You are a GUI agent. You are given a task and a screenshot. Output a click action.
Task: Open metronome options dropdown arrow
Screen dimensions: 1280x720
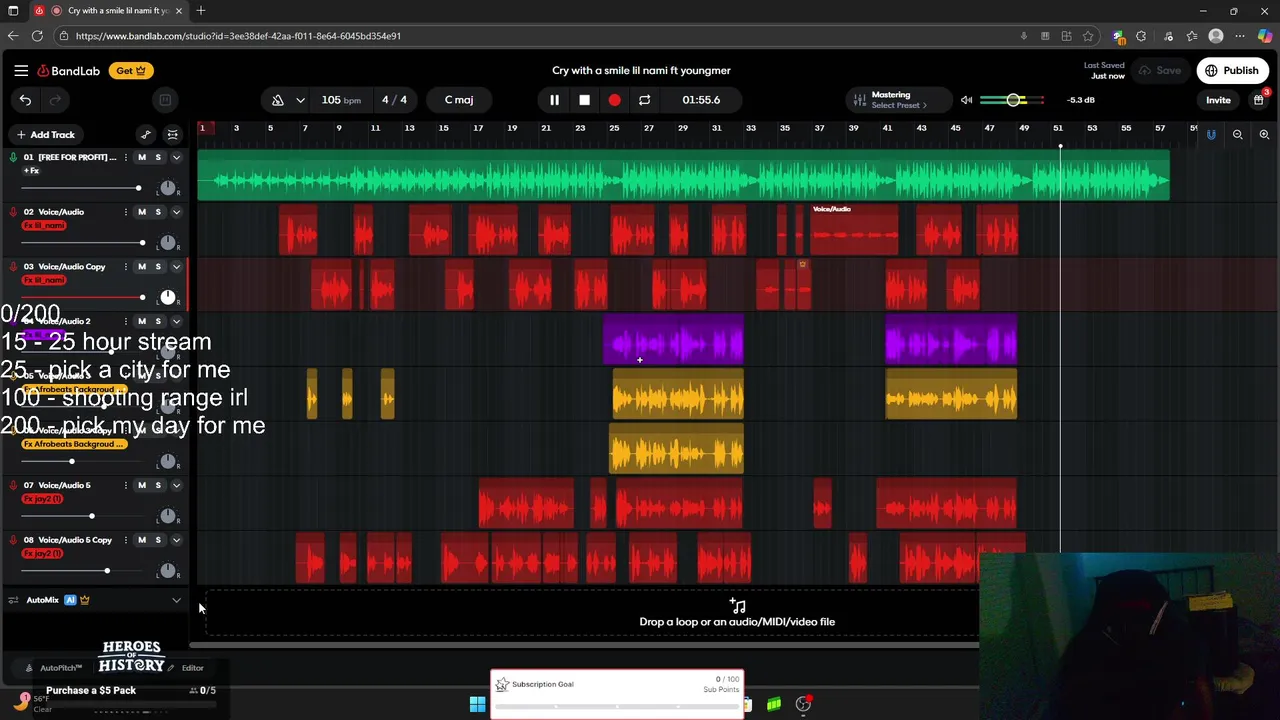(300, 100)
